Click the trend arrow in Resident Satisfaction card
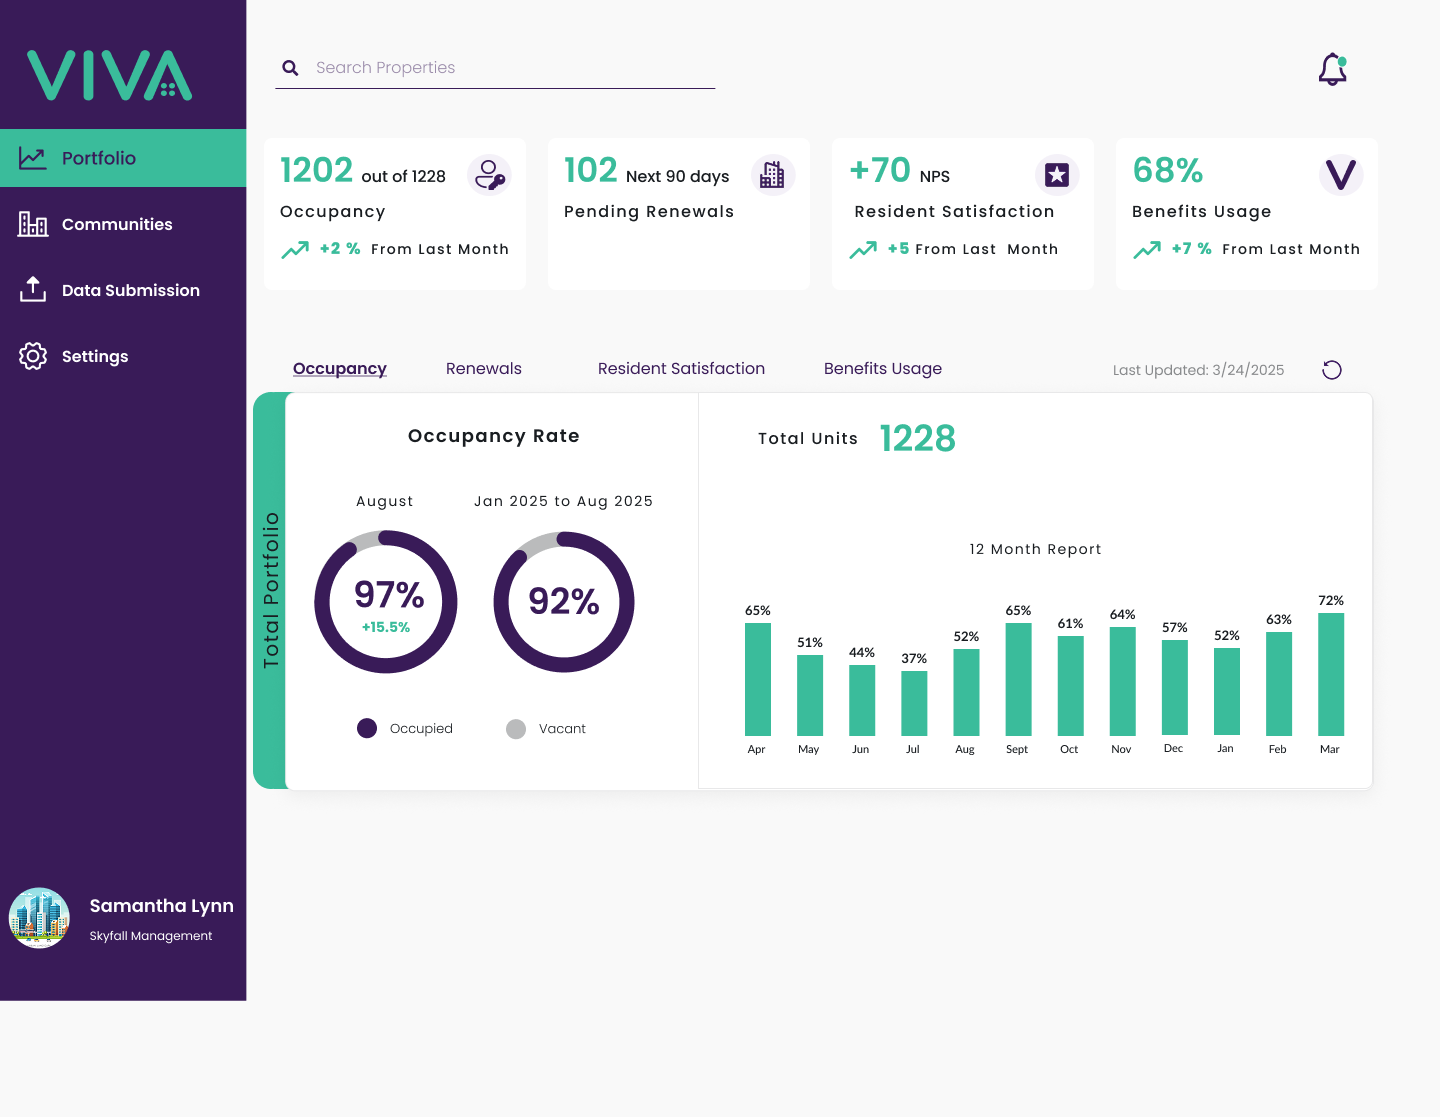 863,250
